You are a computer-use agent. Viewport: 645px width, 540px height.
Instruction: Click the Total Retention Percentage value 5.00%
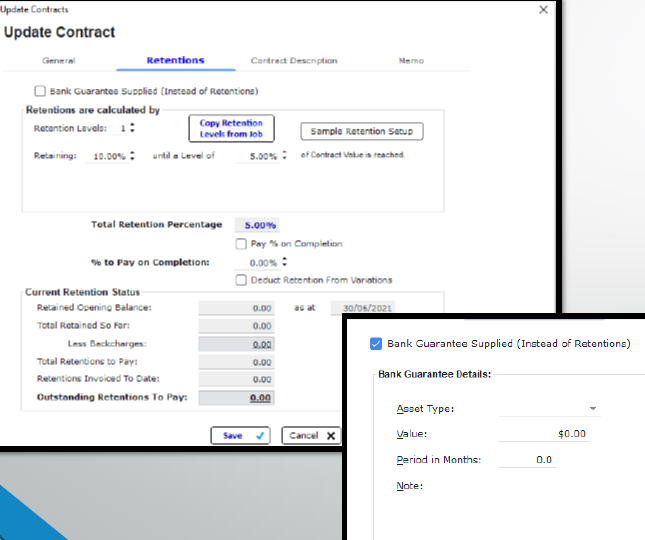257,225
